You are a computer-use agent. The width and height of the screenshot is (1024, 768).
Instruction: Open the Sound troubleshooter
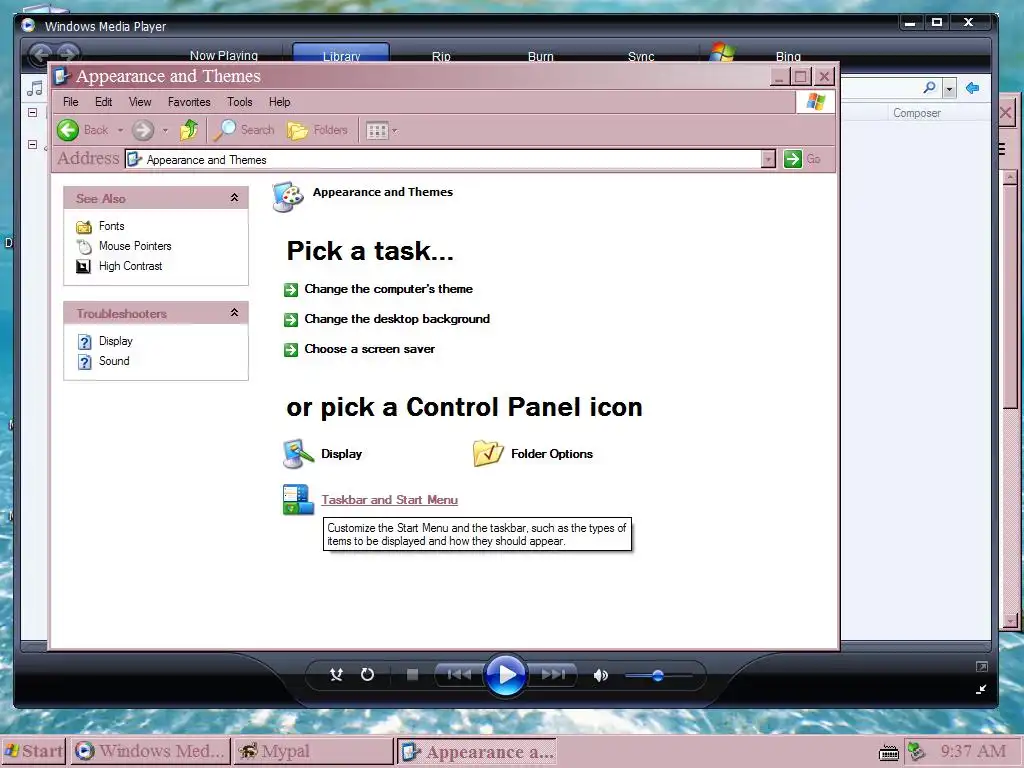(x=114, y=361)
